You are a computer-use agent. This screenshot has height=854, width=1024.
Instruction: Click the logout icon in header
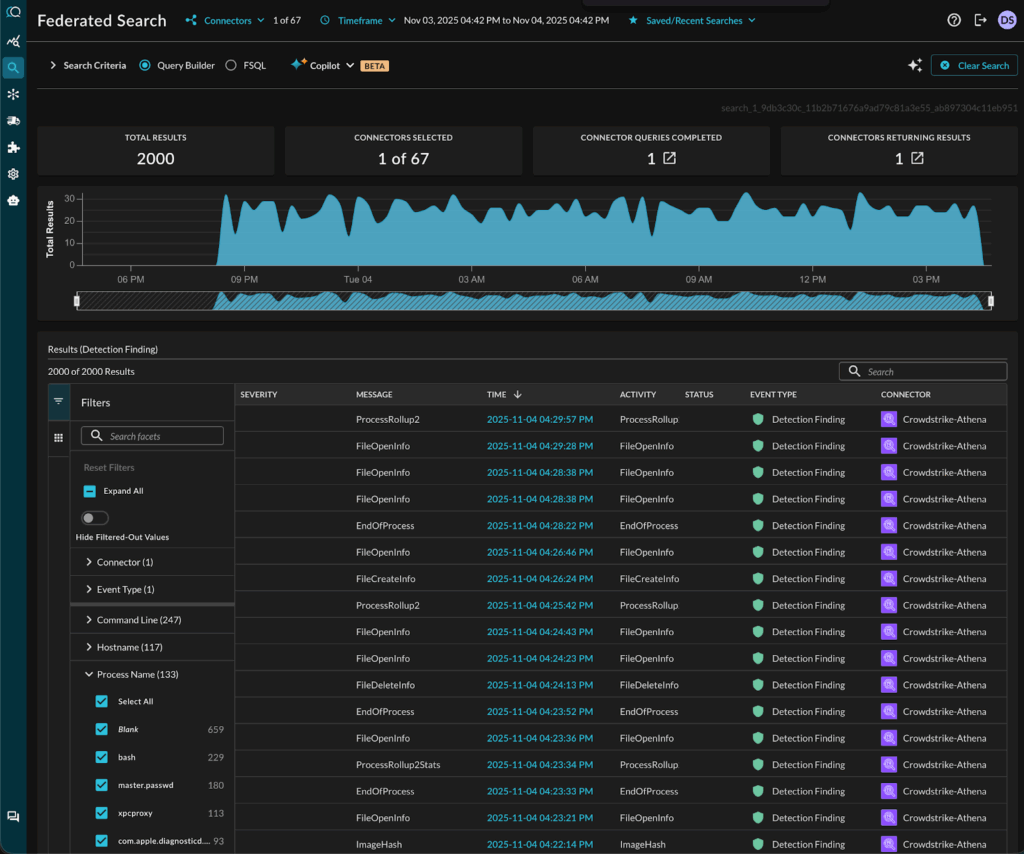[980, 20]
